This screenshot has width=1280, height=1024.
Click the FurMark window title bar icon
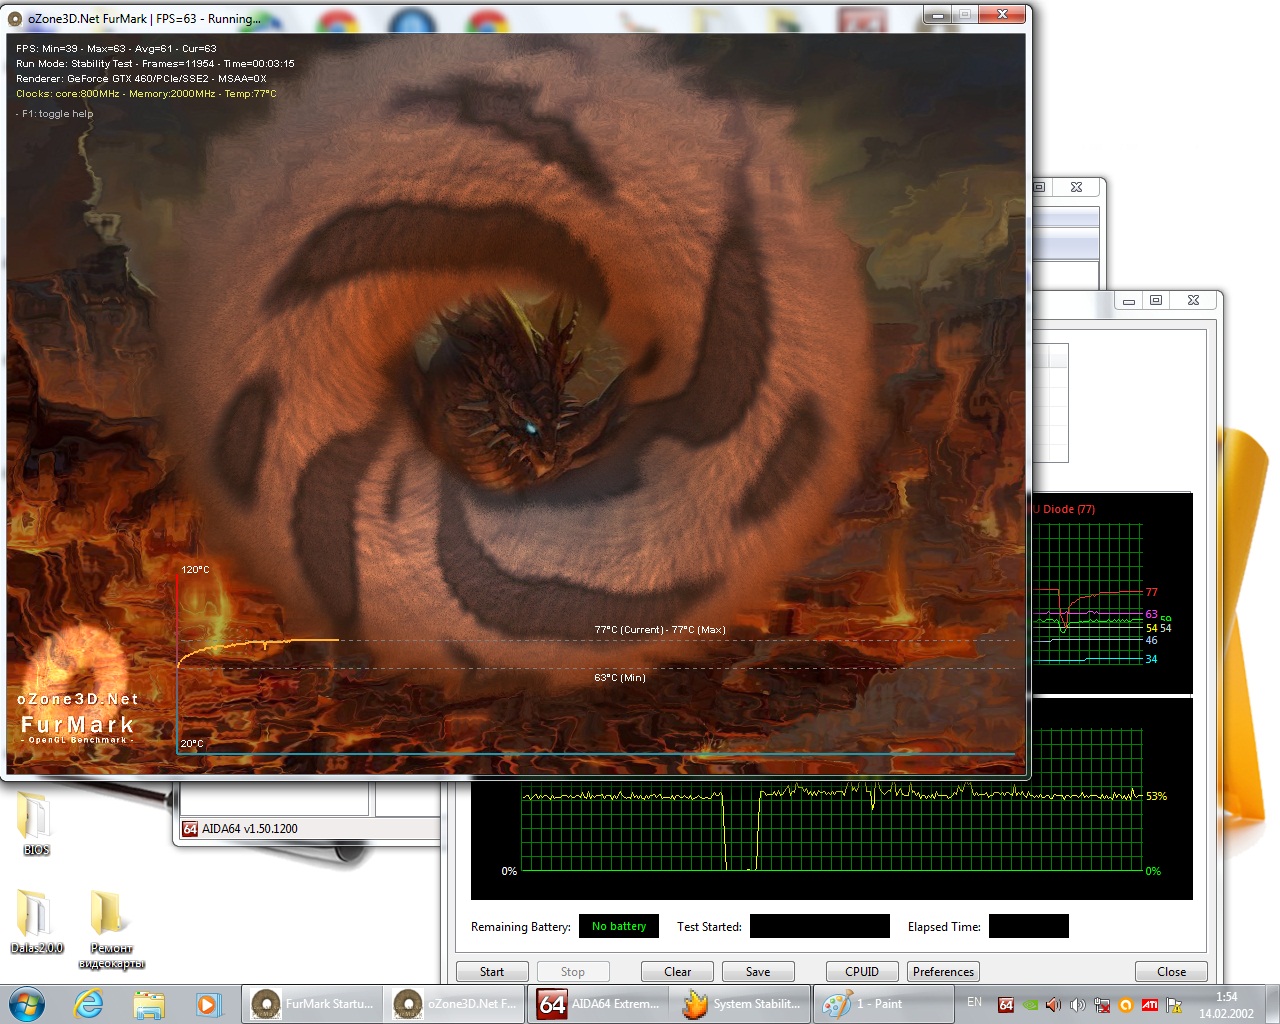pyautogui.click(x=15, y=18)
